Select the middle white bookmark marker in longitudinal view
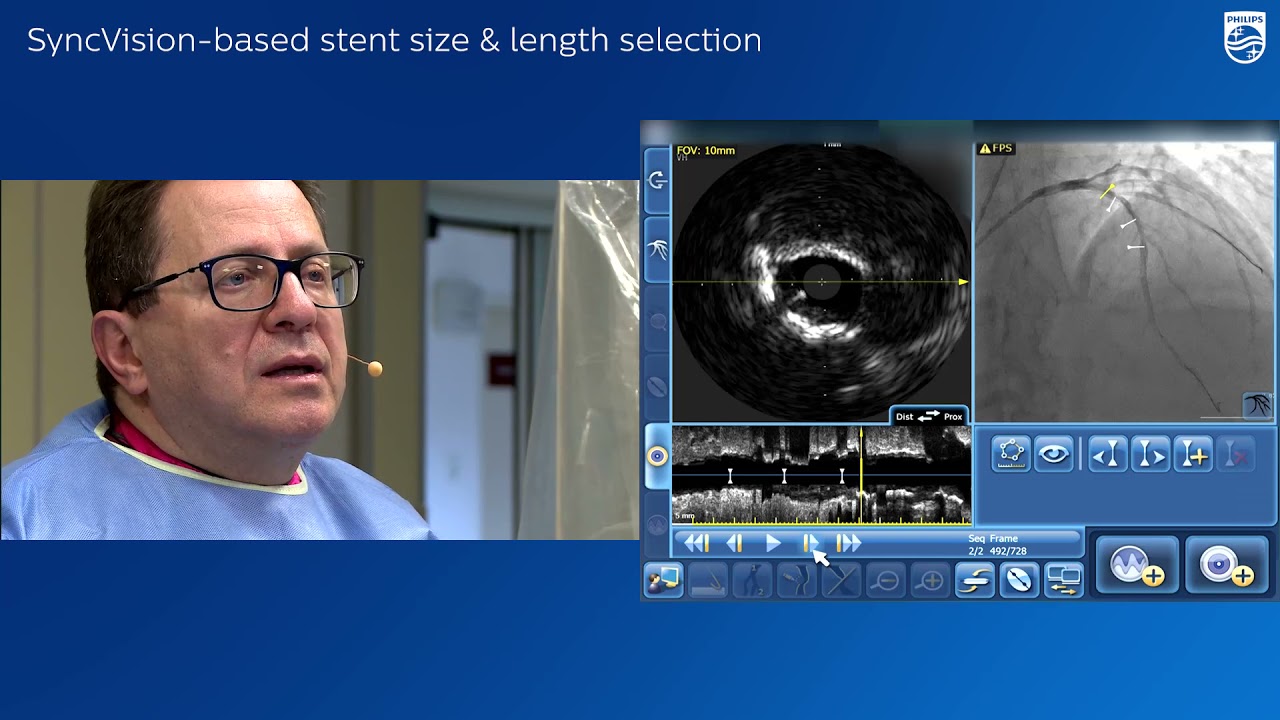This screenshot has width=1280, height=720. click(784, 474)
